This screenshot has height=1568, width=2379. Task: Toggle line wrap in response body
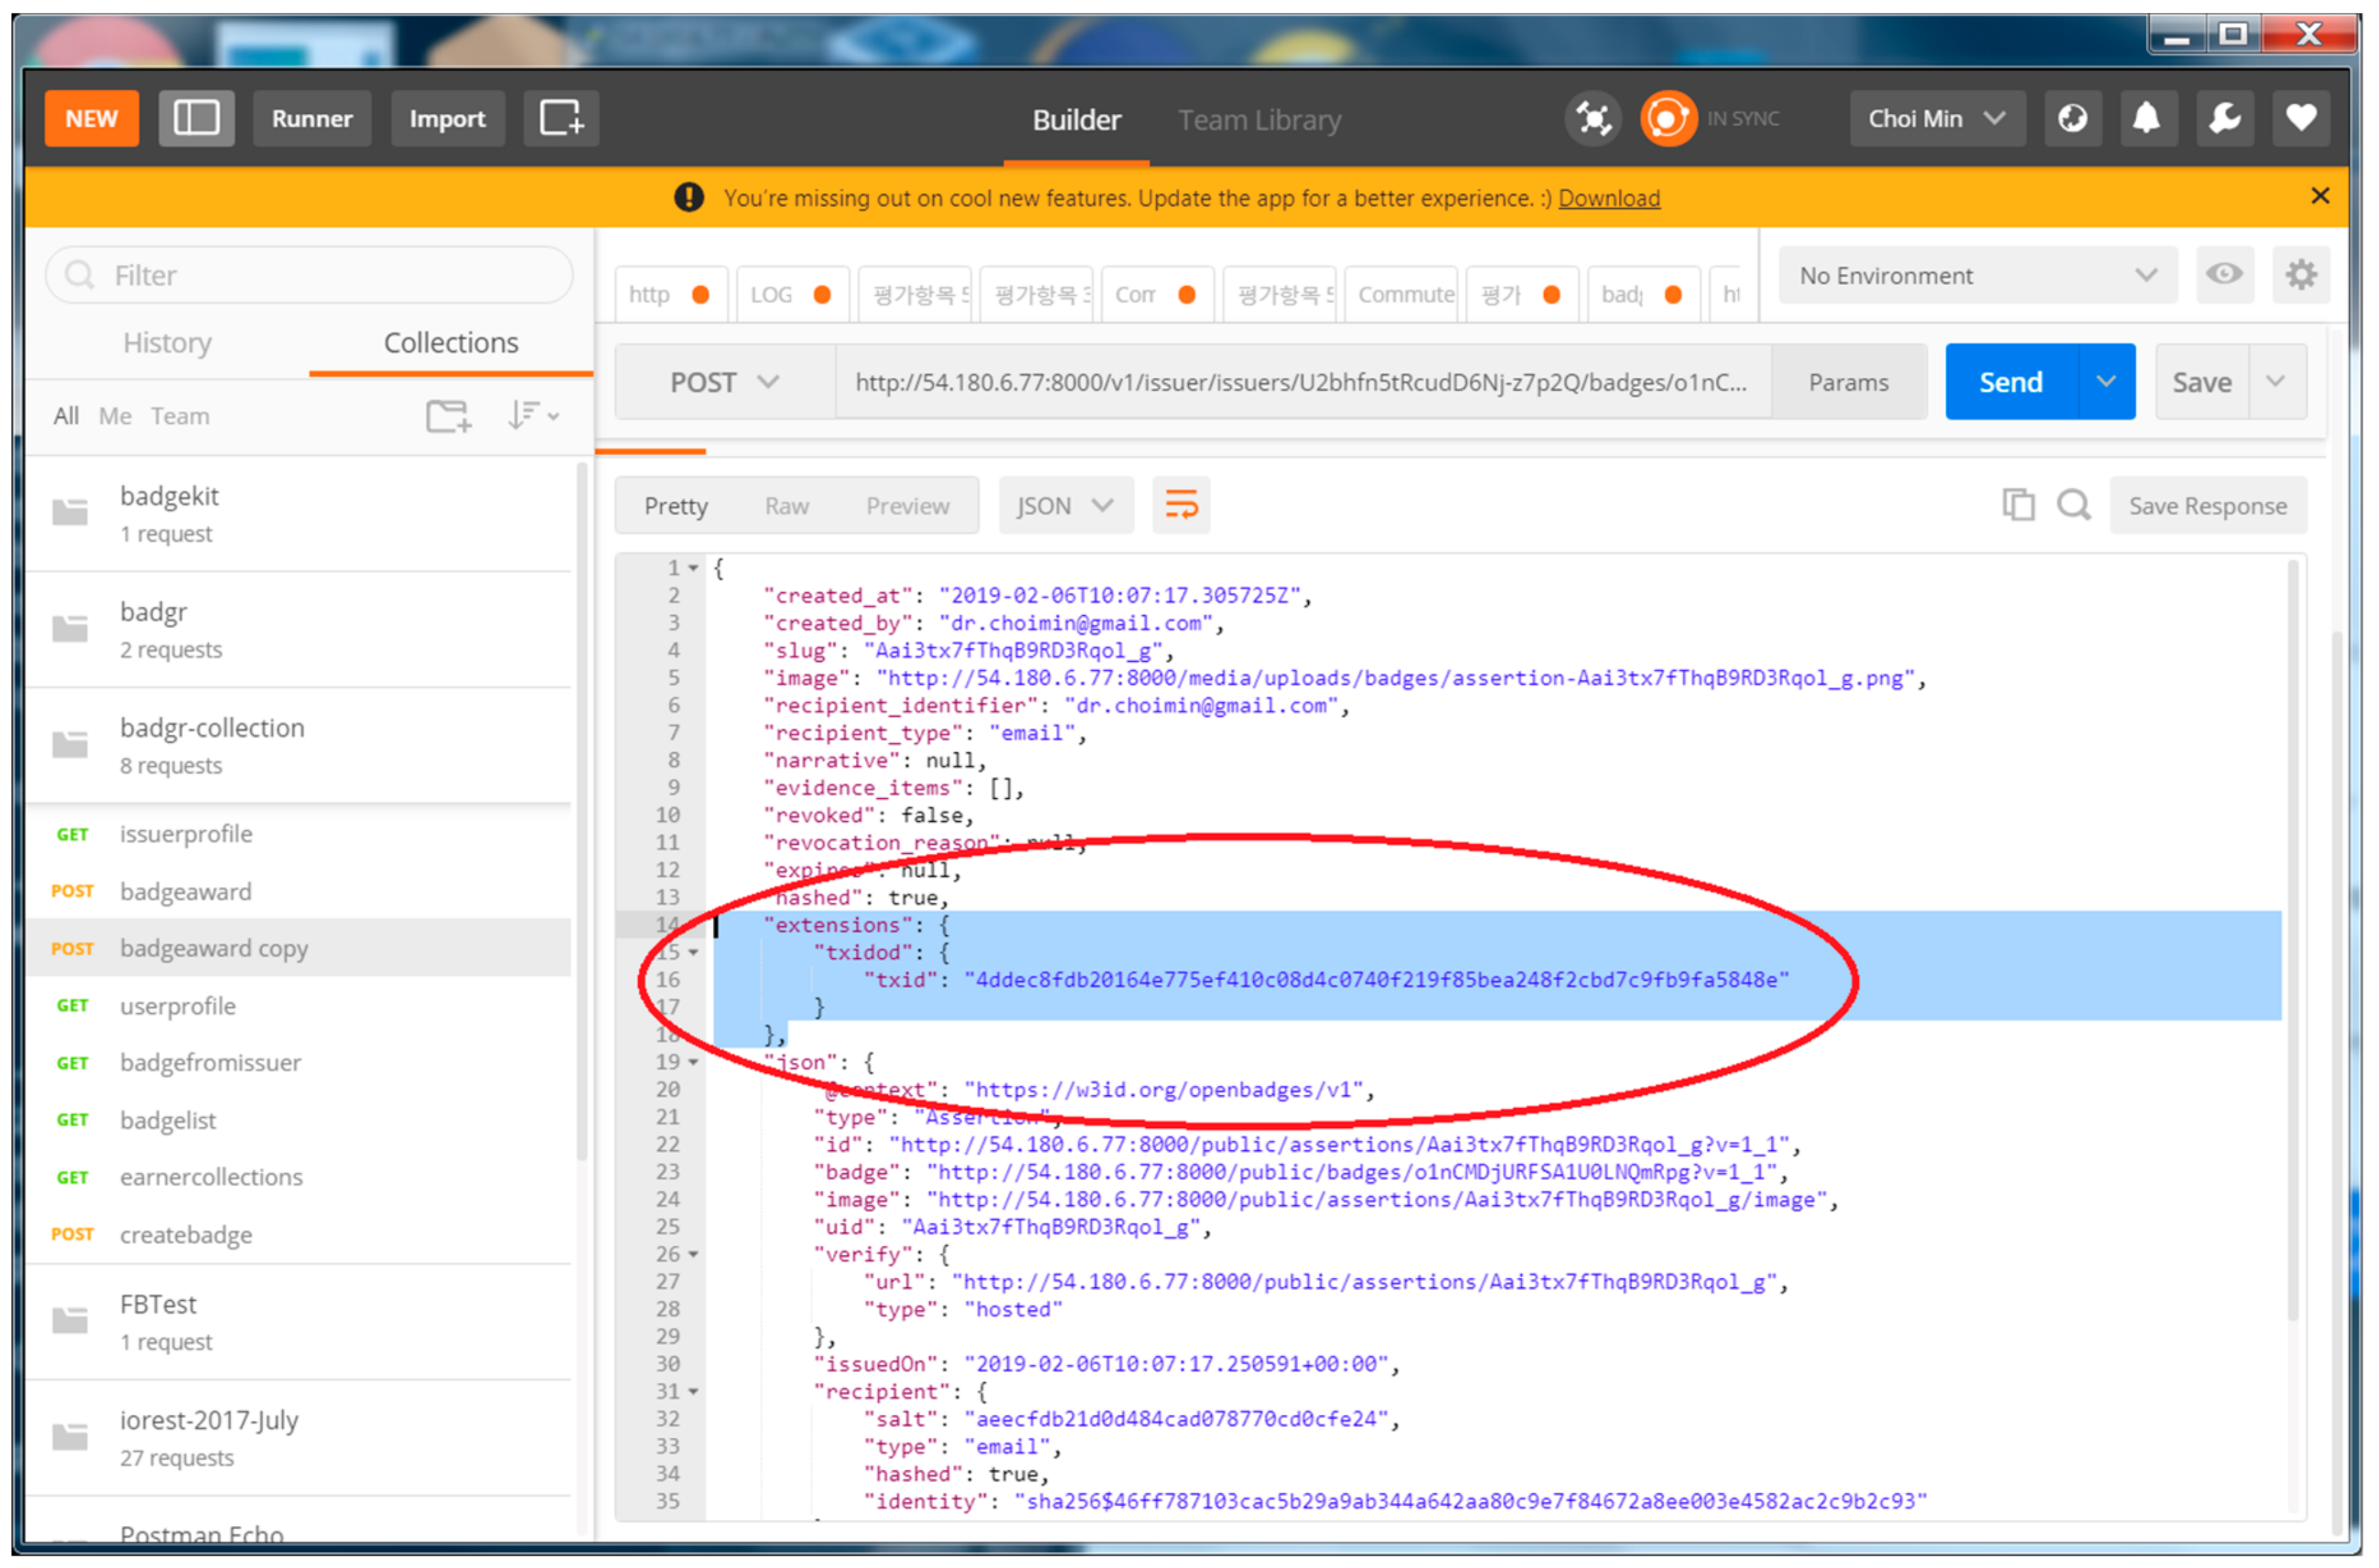pos(1181,505)
